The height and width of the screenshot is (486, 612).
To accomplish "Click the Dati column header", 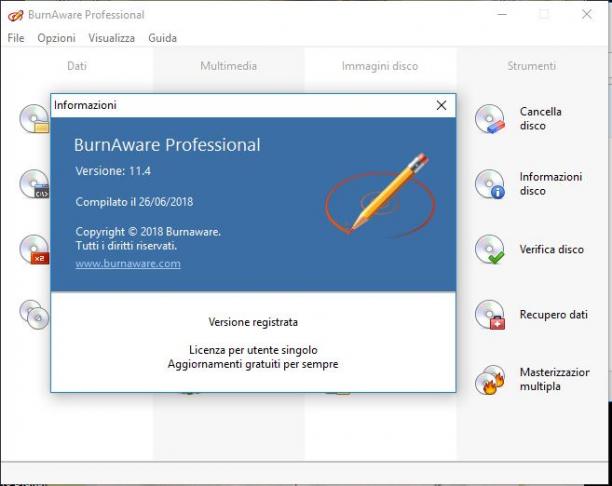I will (x=77, y=66).
